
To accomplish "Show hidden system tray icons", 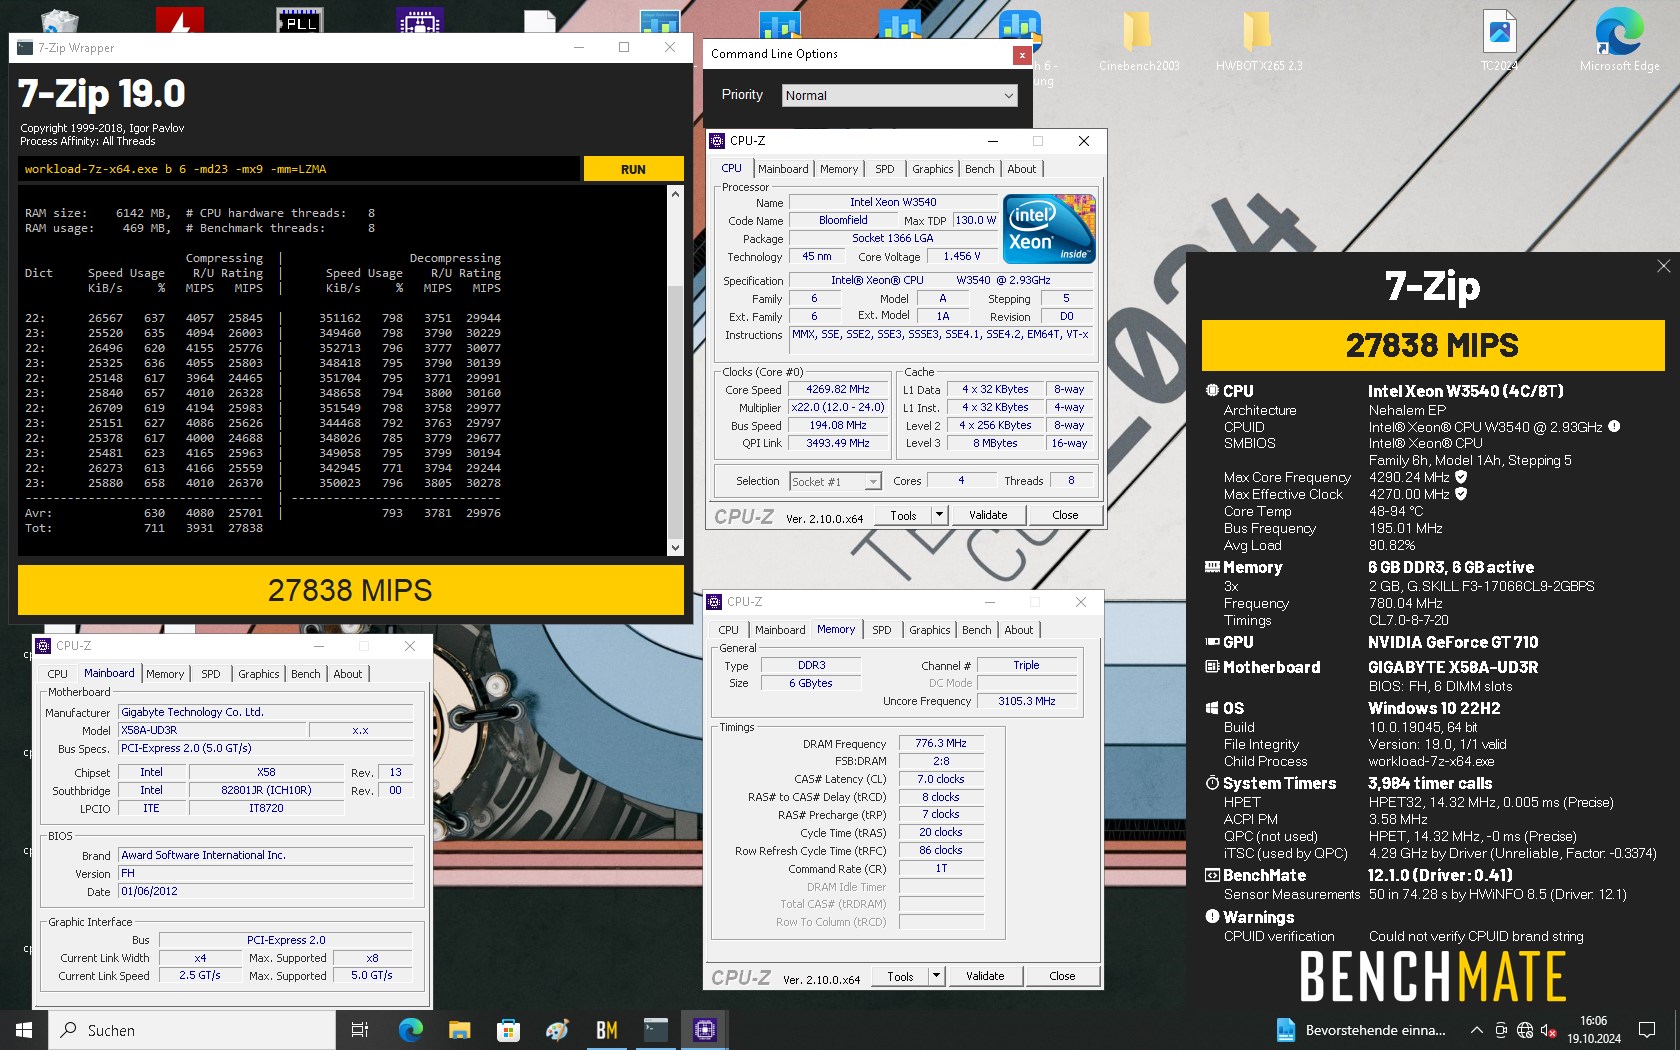I will click(x=1476, y=1030).
